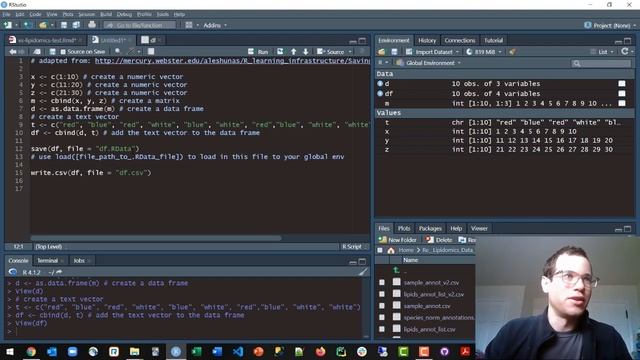
Task: Save current document with toolbar disk icon
Action: coord(64,25)
